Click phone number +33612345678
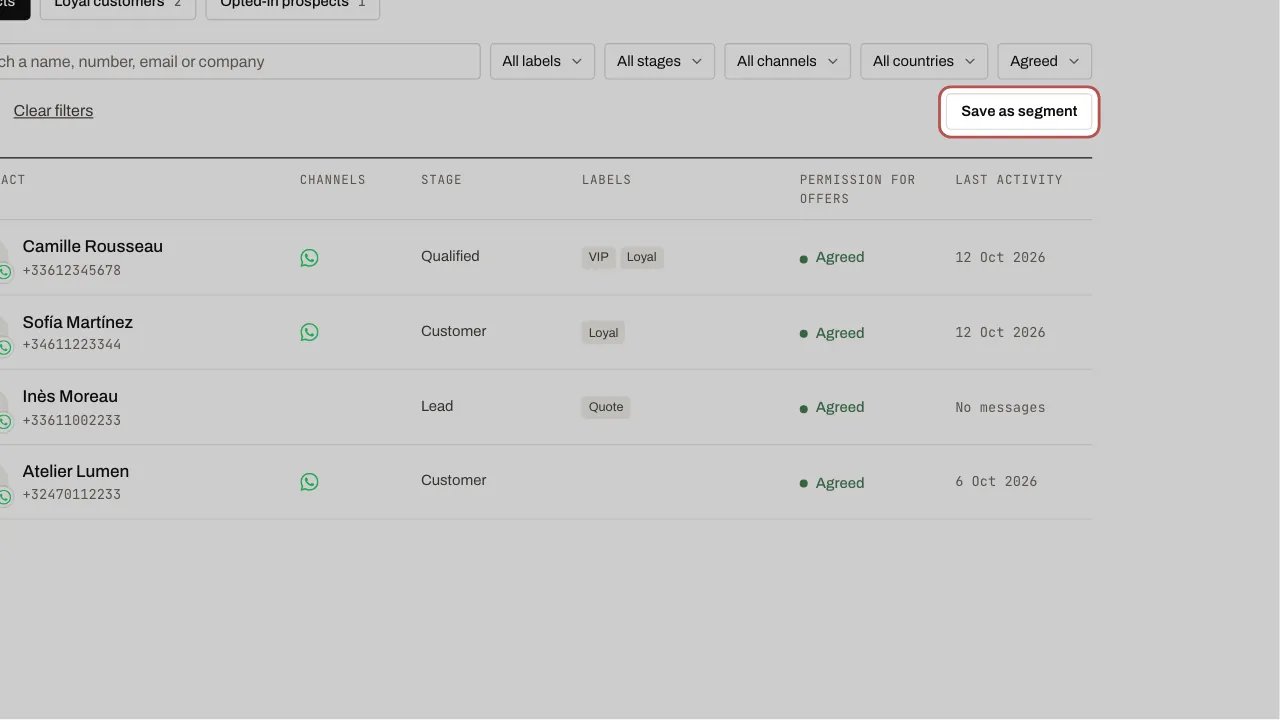The height and width of the screenshot is (720, 1280). 72,271
